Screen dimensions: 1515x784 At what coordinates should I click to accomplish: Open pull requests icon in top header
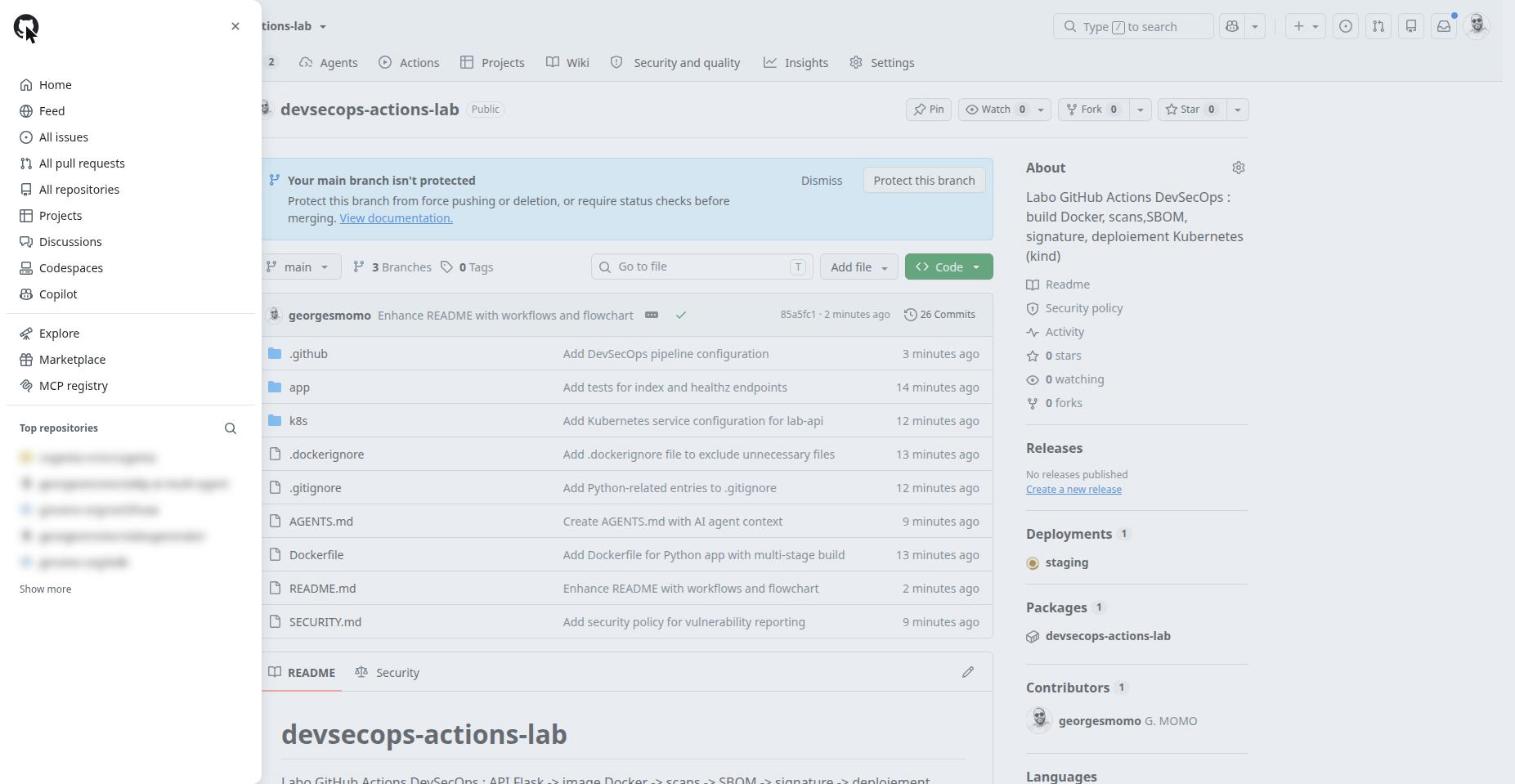pos(1378,26)
